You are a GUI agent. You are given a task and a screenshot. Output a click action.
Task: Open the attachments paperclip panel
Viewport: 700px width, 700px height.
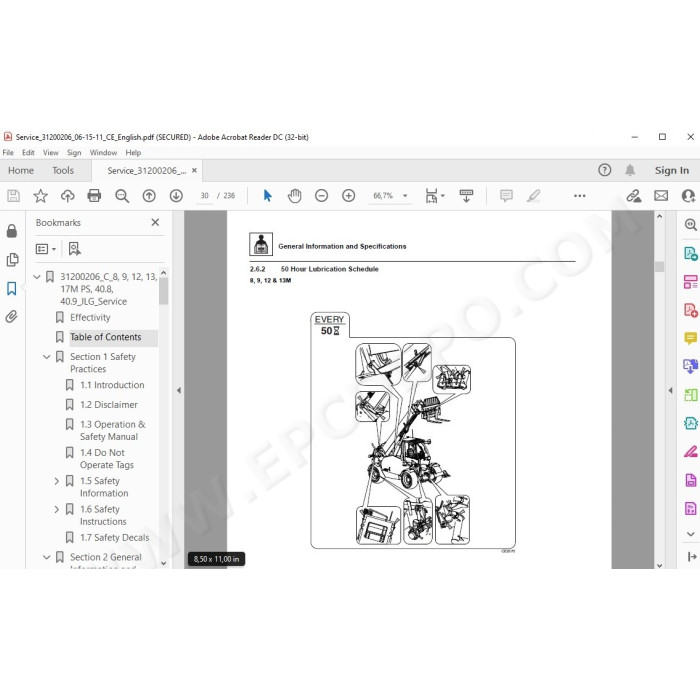pyautogui.click(x=12, y=317)
